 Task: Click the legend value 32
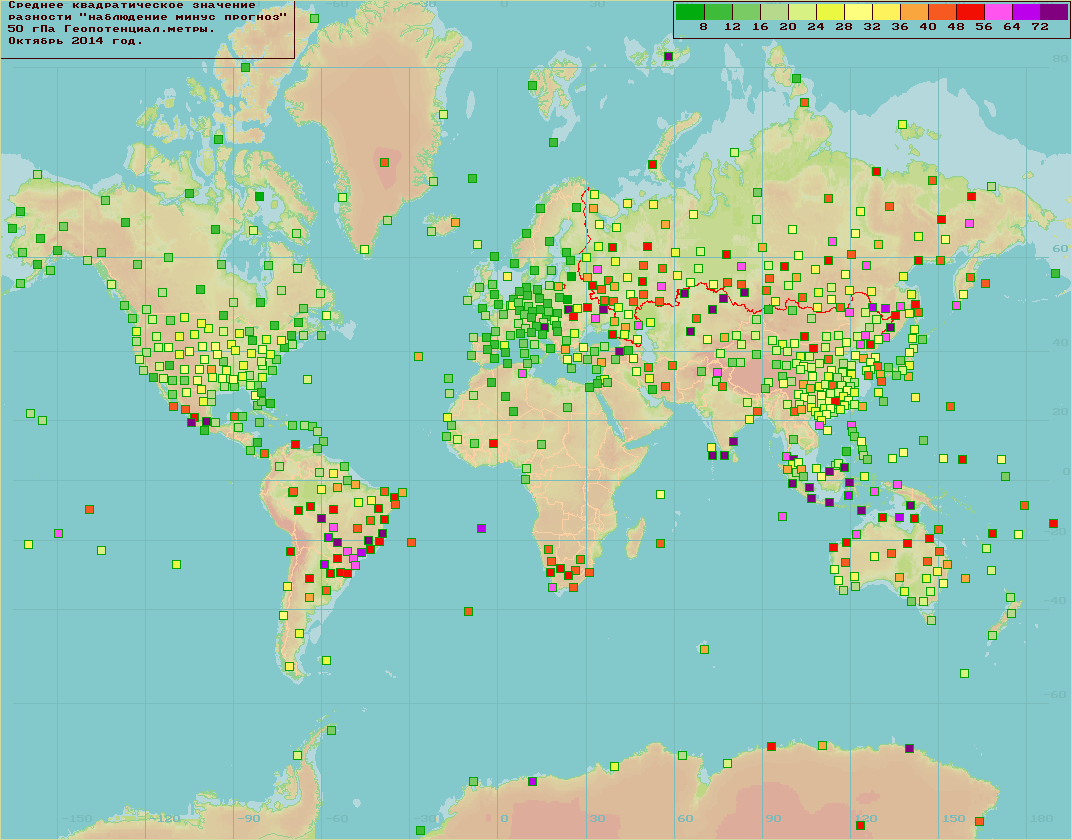point(872,27)
